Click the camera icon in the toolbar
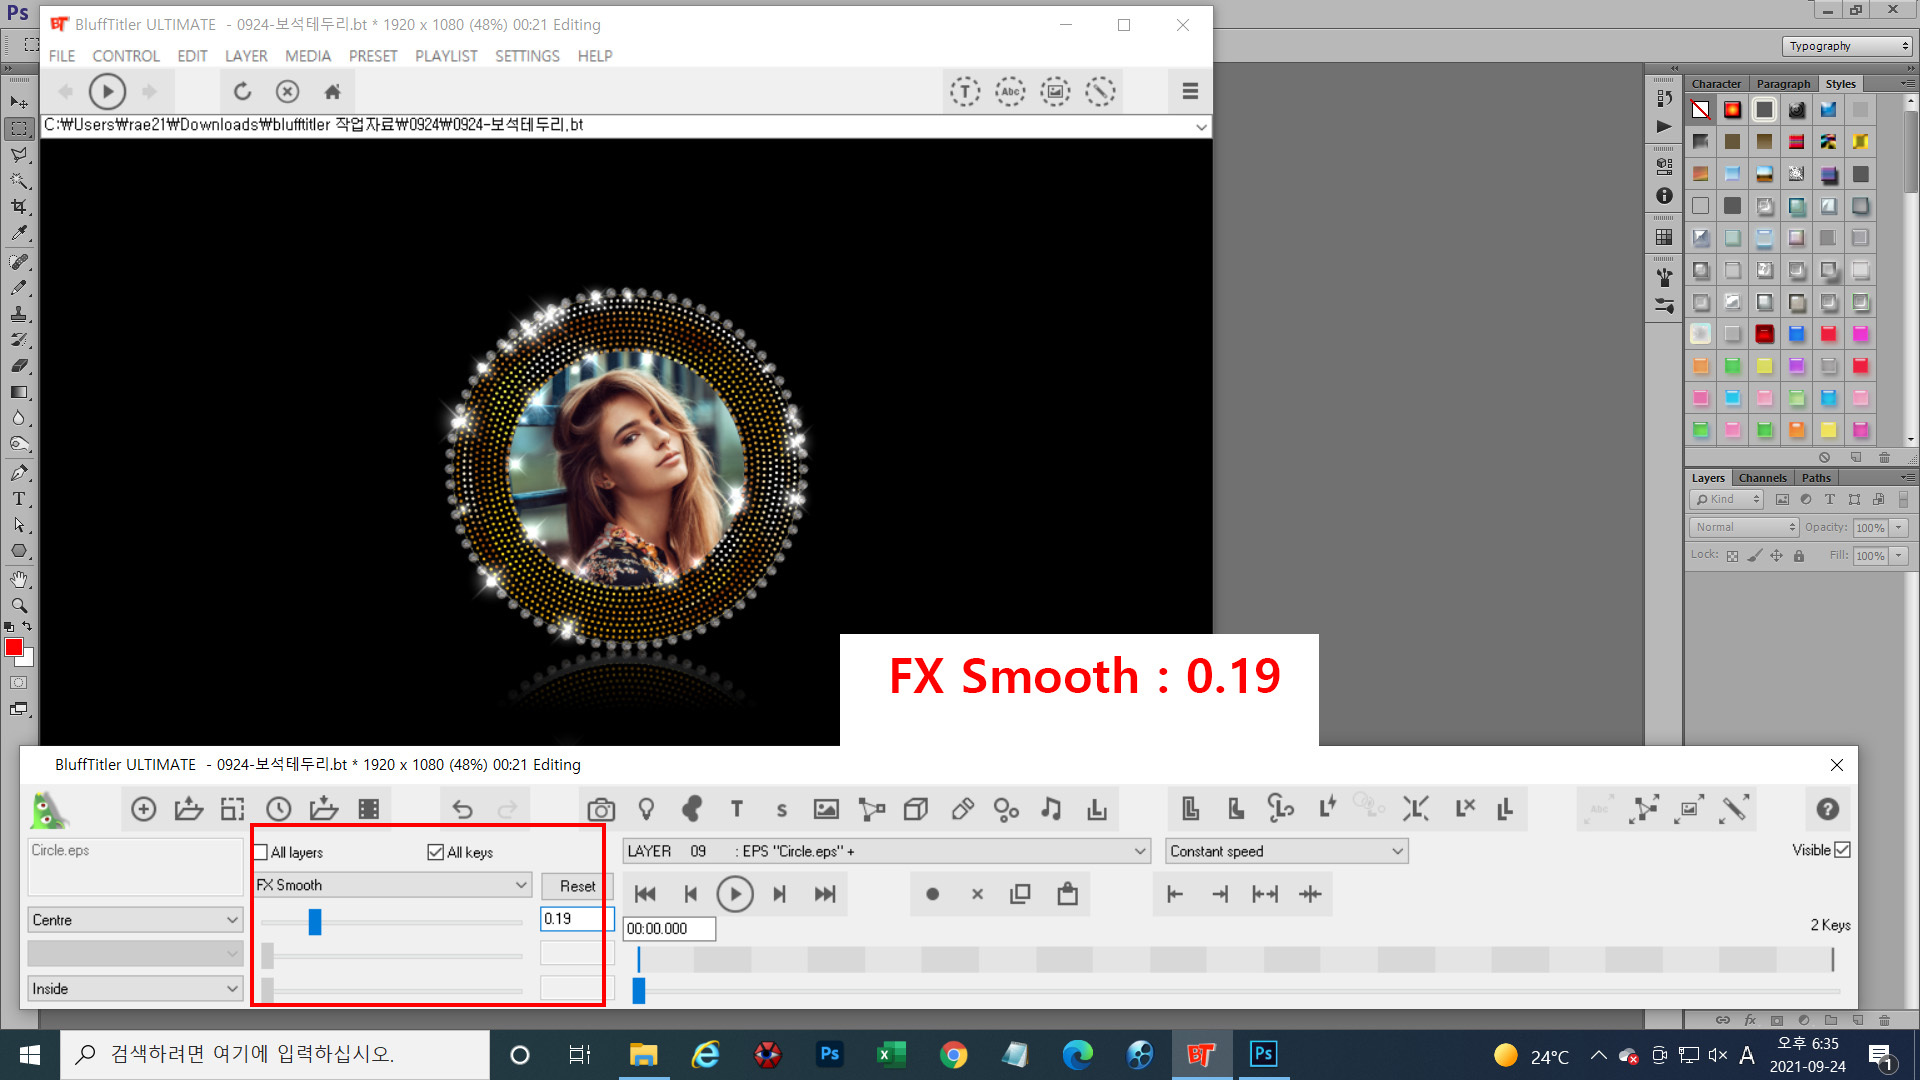The width and height of the screenshot is (1920, 1080). 601,809
